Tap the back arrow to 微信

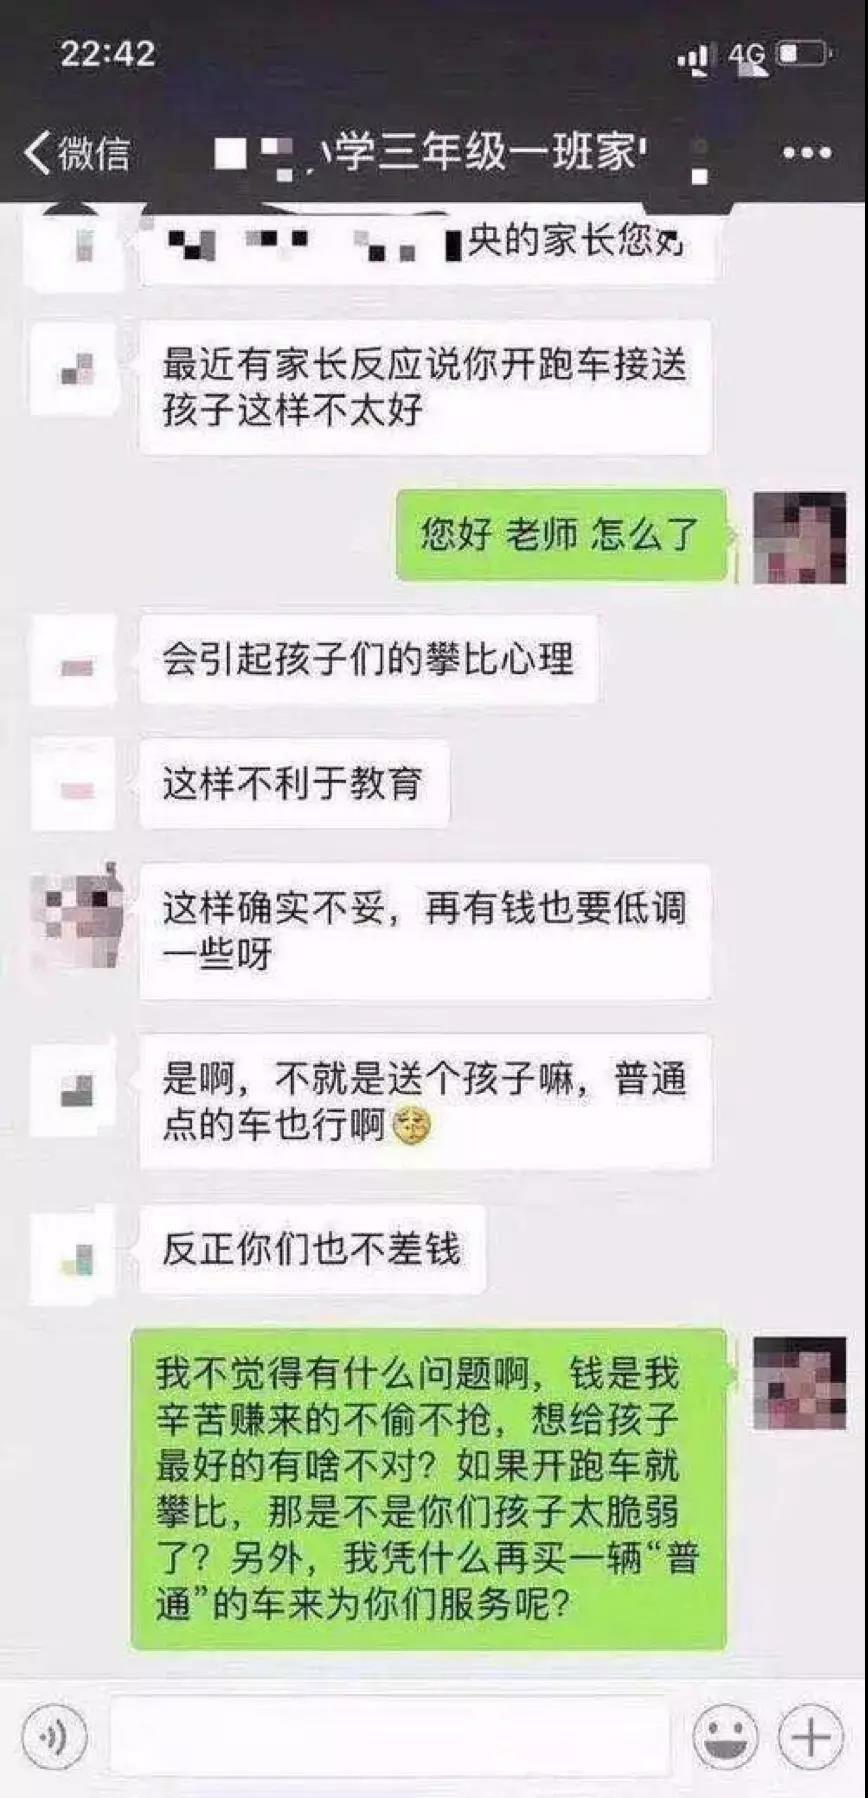point(76,153)
